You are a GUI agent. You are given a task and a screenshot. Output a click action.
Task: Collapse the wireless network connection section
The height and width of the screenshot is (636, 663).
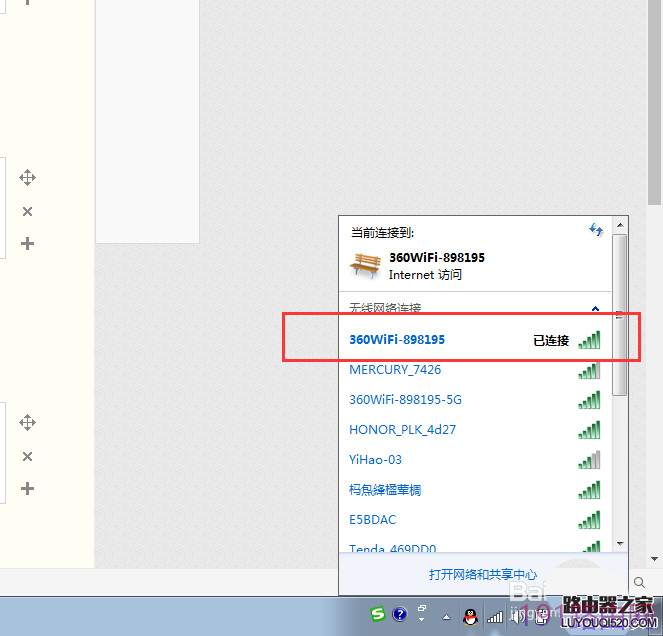[595, 308]
